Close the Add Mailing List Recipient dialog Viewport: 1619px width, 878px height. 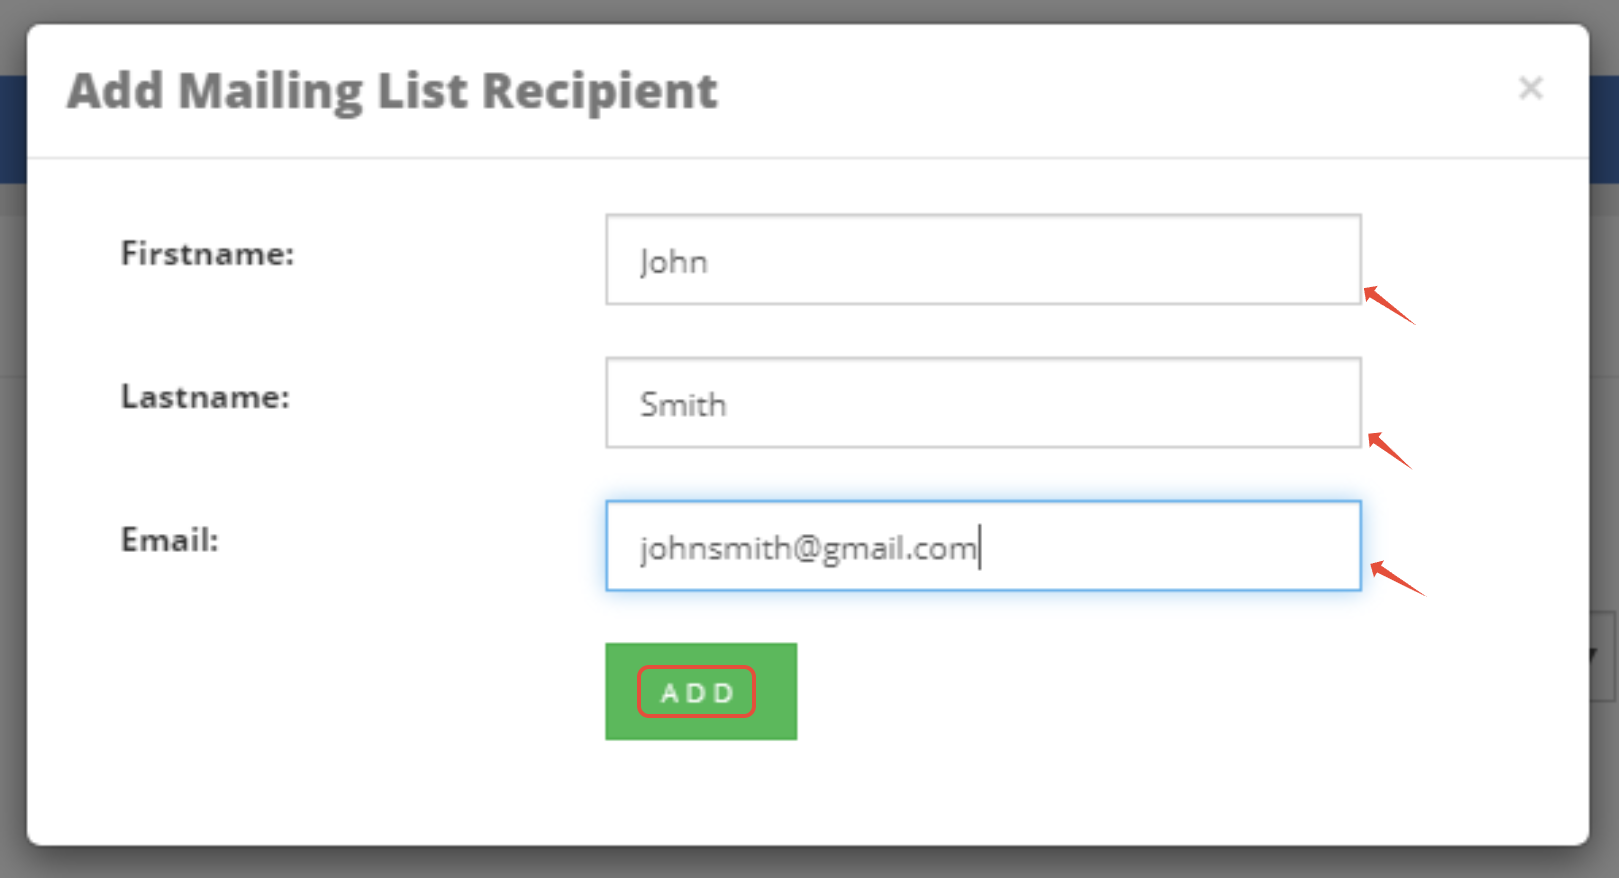1530,88
